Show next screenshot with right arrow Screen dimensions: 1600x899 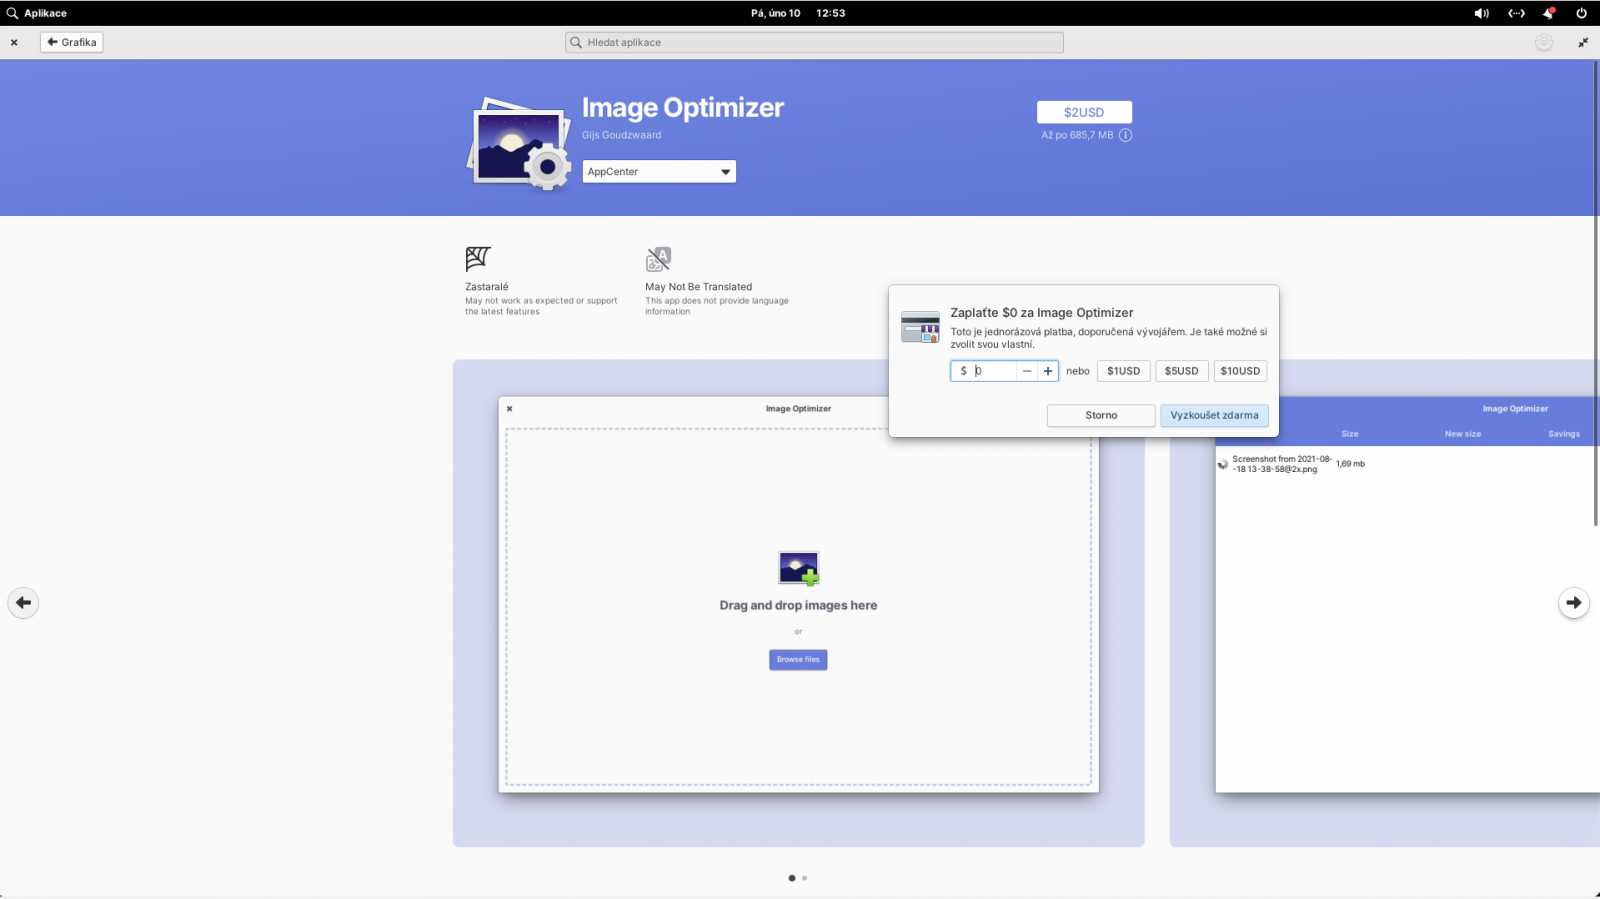point(1574,602)
